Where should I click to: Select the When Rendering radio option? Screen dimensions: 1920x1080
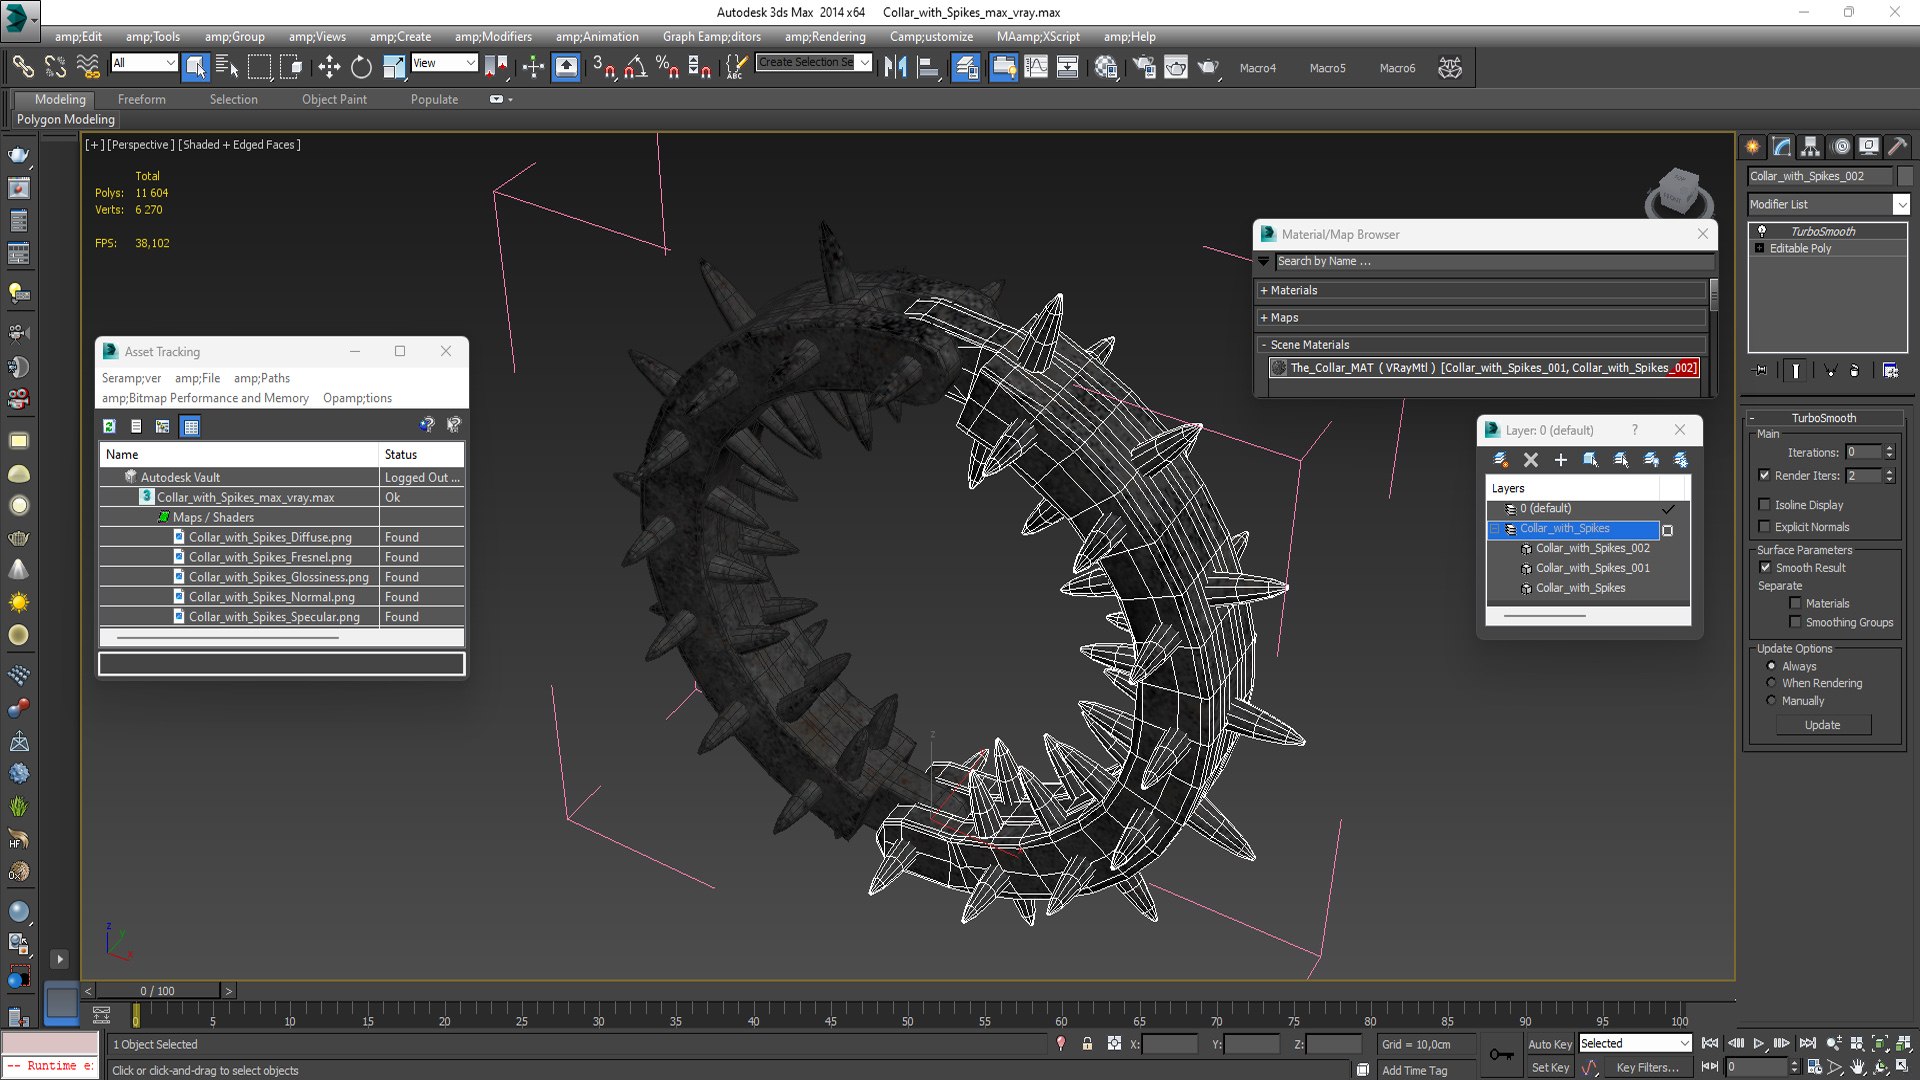pos(1771,683)
